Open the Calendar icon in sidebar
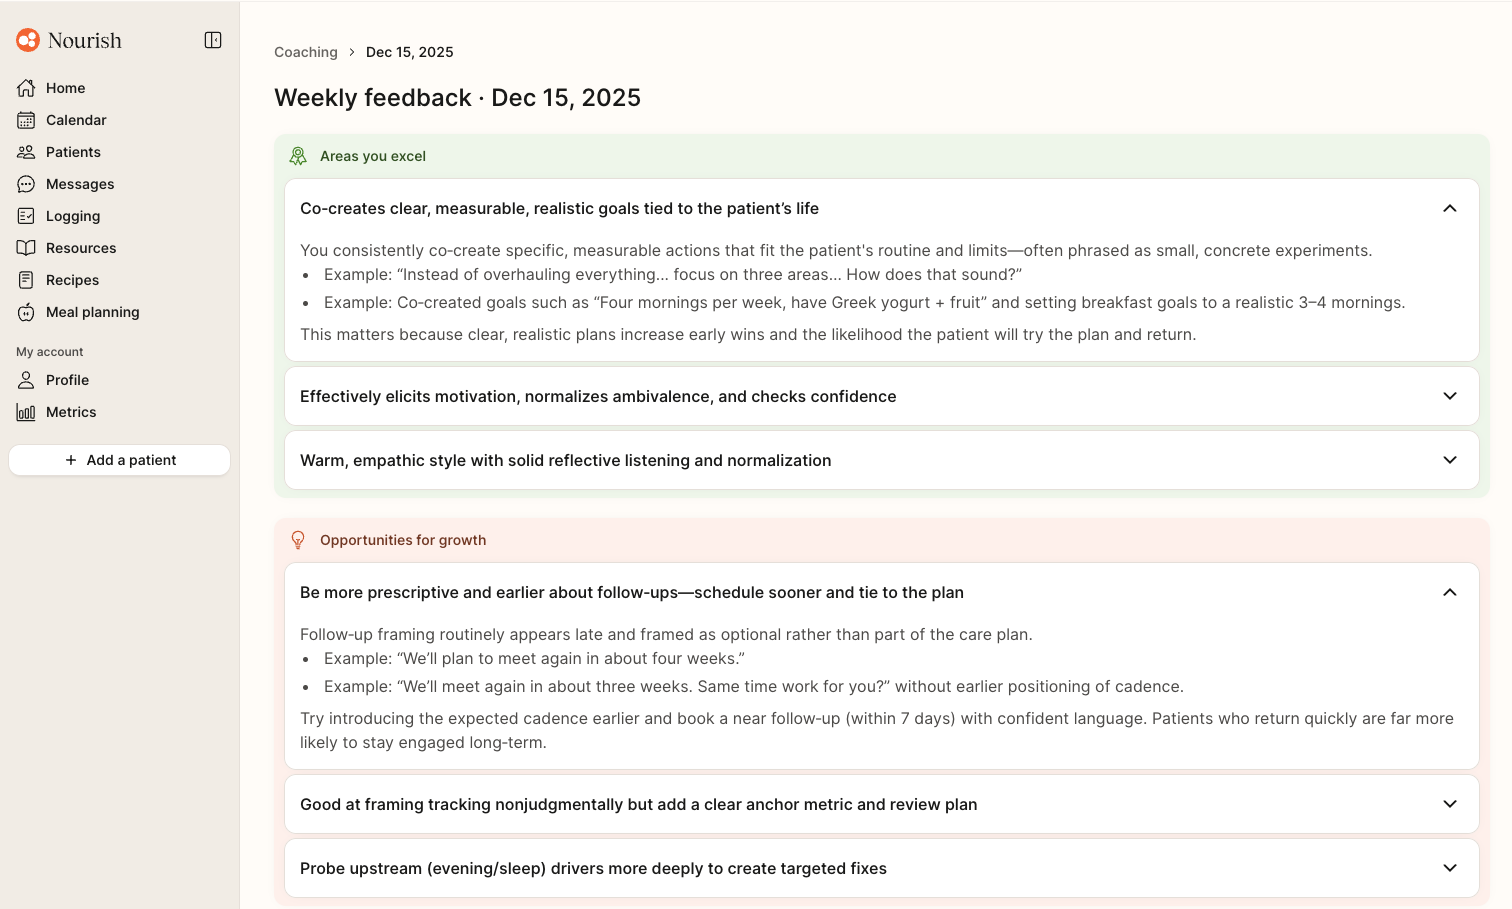Image resolution: width=1512 pixels, height=909 pixels. coord(26,120)
